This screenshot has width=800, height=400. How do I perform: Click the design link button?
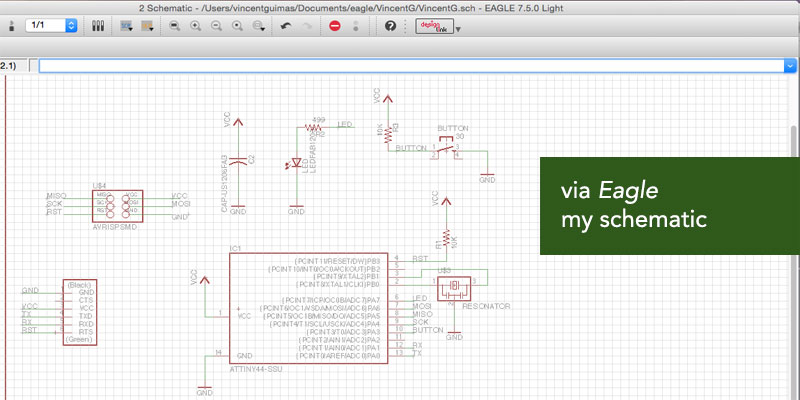[x=434, y=26]
